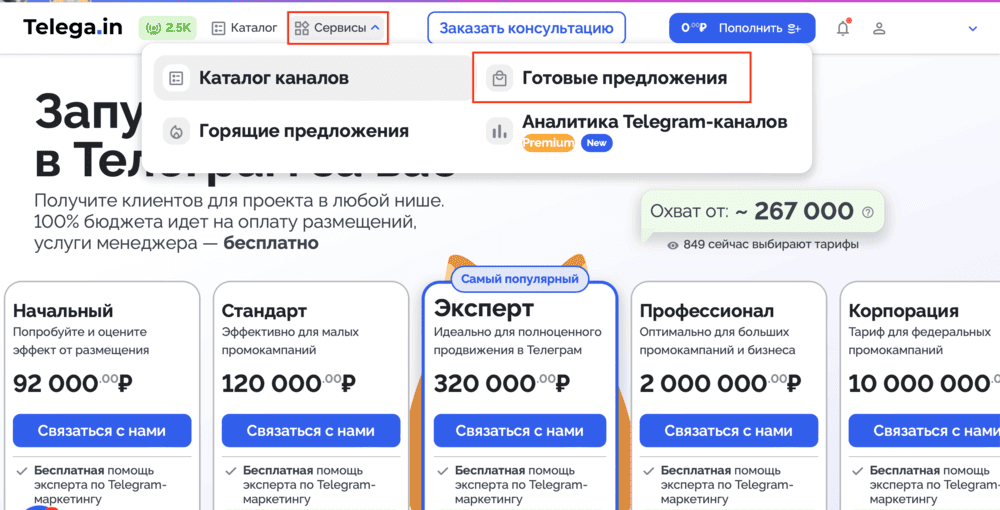Open Аналитика Telegram-каналов menu item
This screenshot has height=510, width=1000.
pyautogui.click(x=654, y=122)
